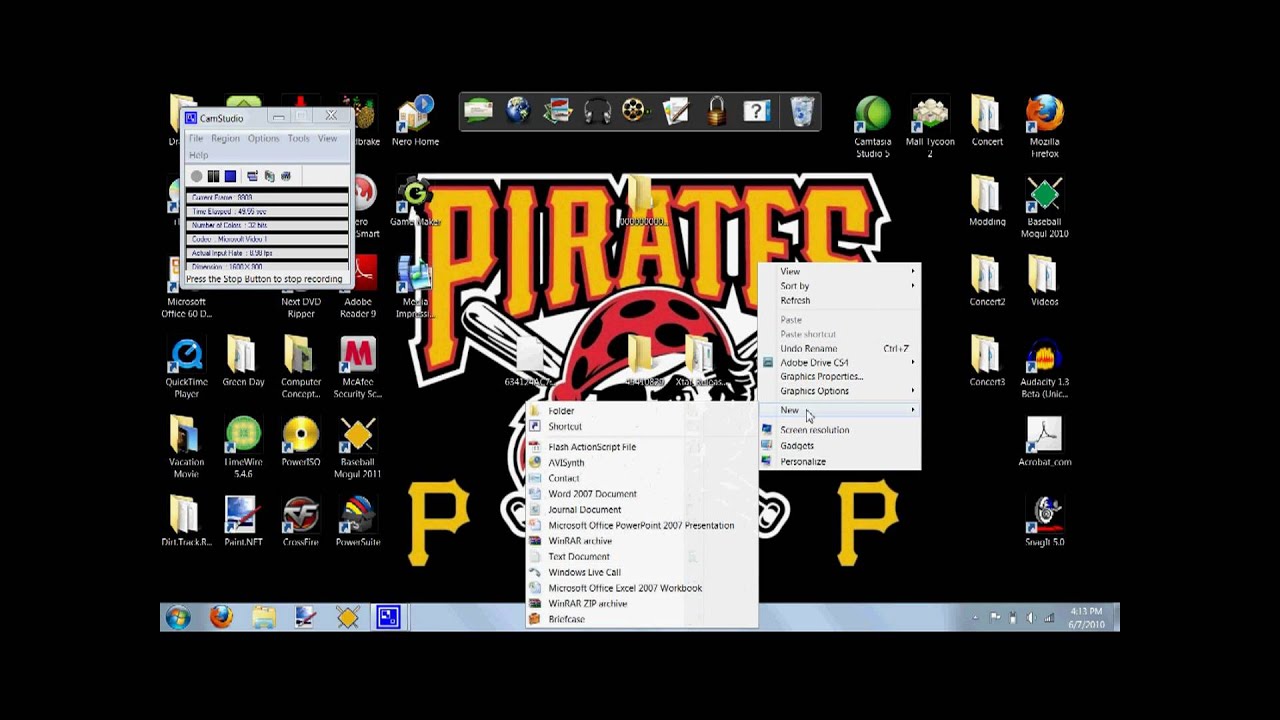Select the Camtasia Studio desktop shortcut
This screenshot has height=720, width=1280.
pyautogui.click(x=873, y=127)
